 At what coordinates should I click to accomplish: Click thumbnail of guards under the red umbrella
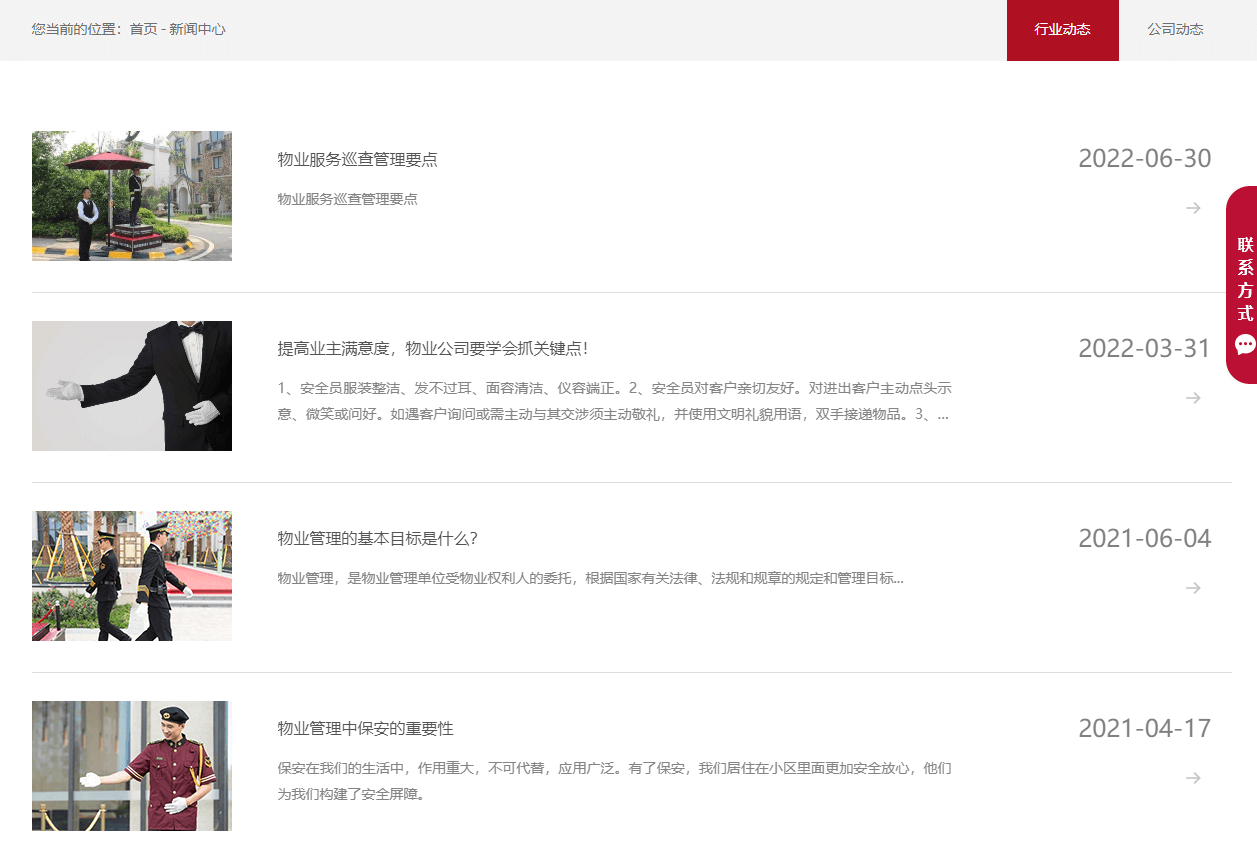pos(132,196)
